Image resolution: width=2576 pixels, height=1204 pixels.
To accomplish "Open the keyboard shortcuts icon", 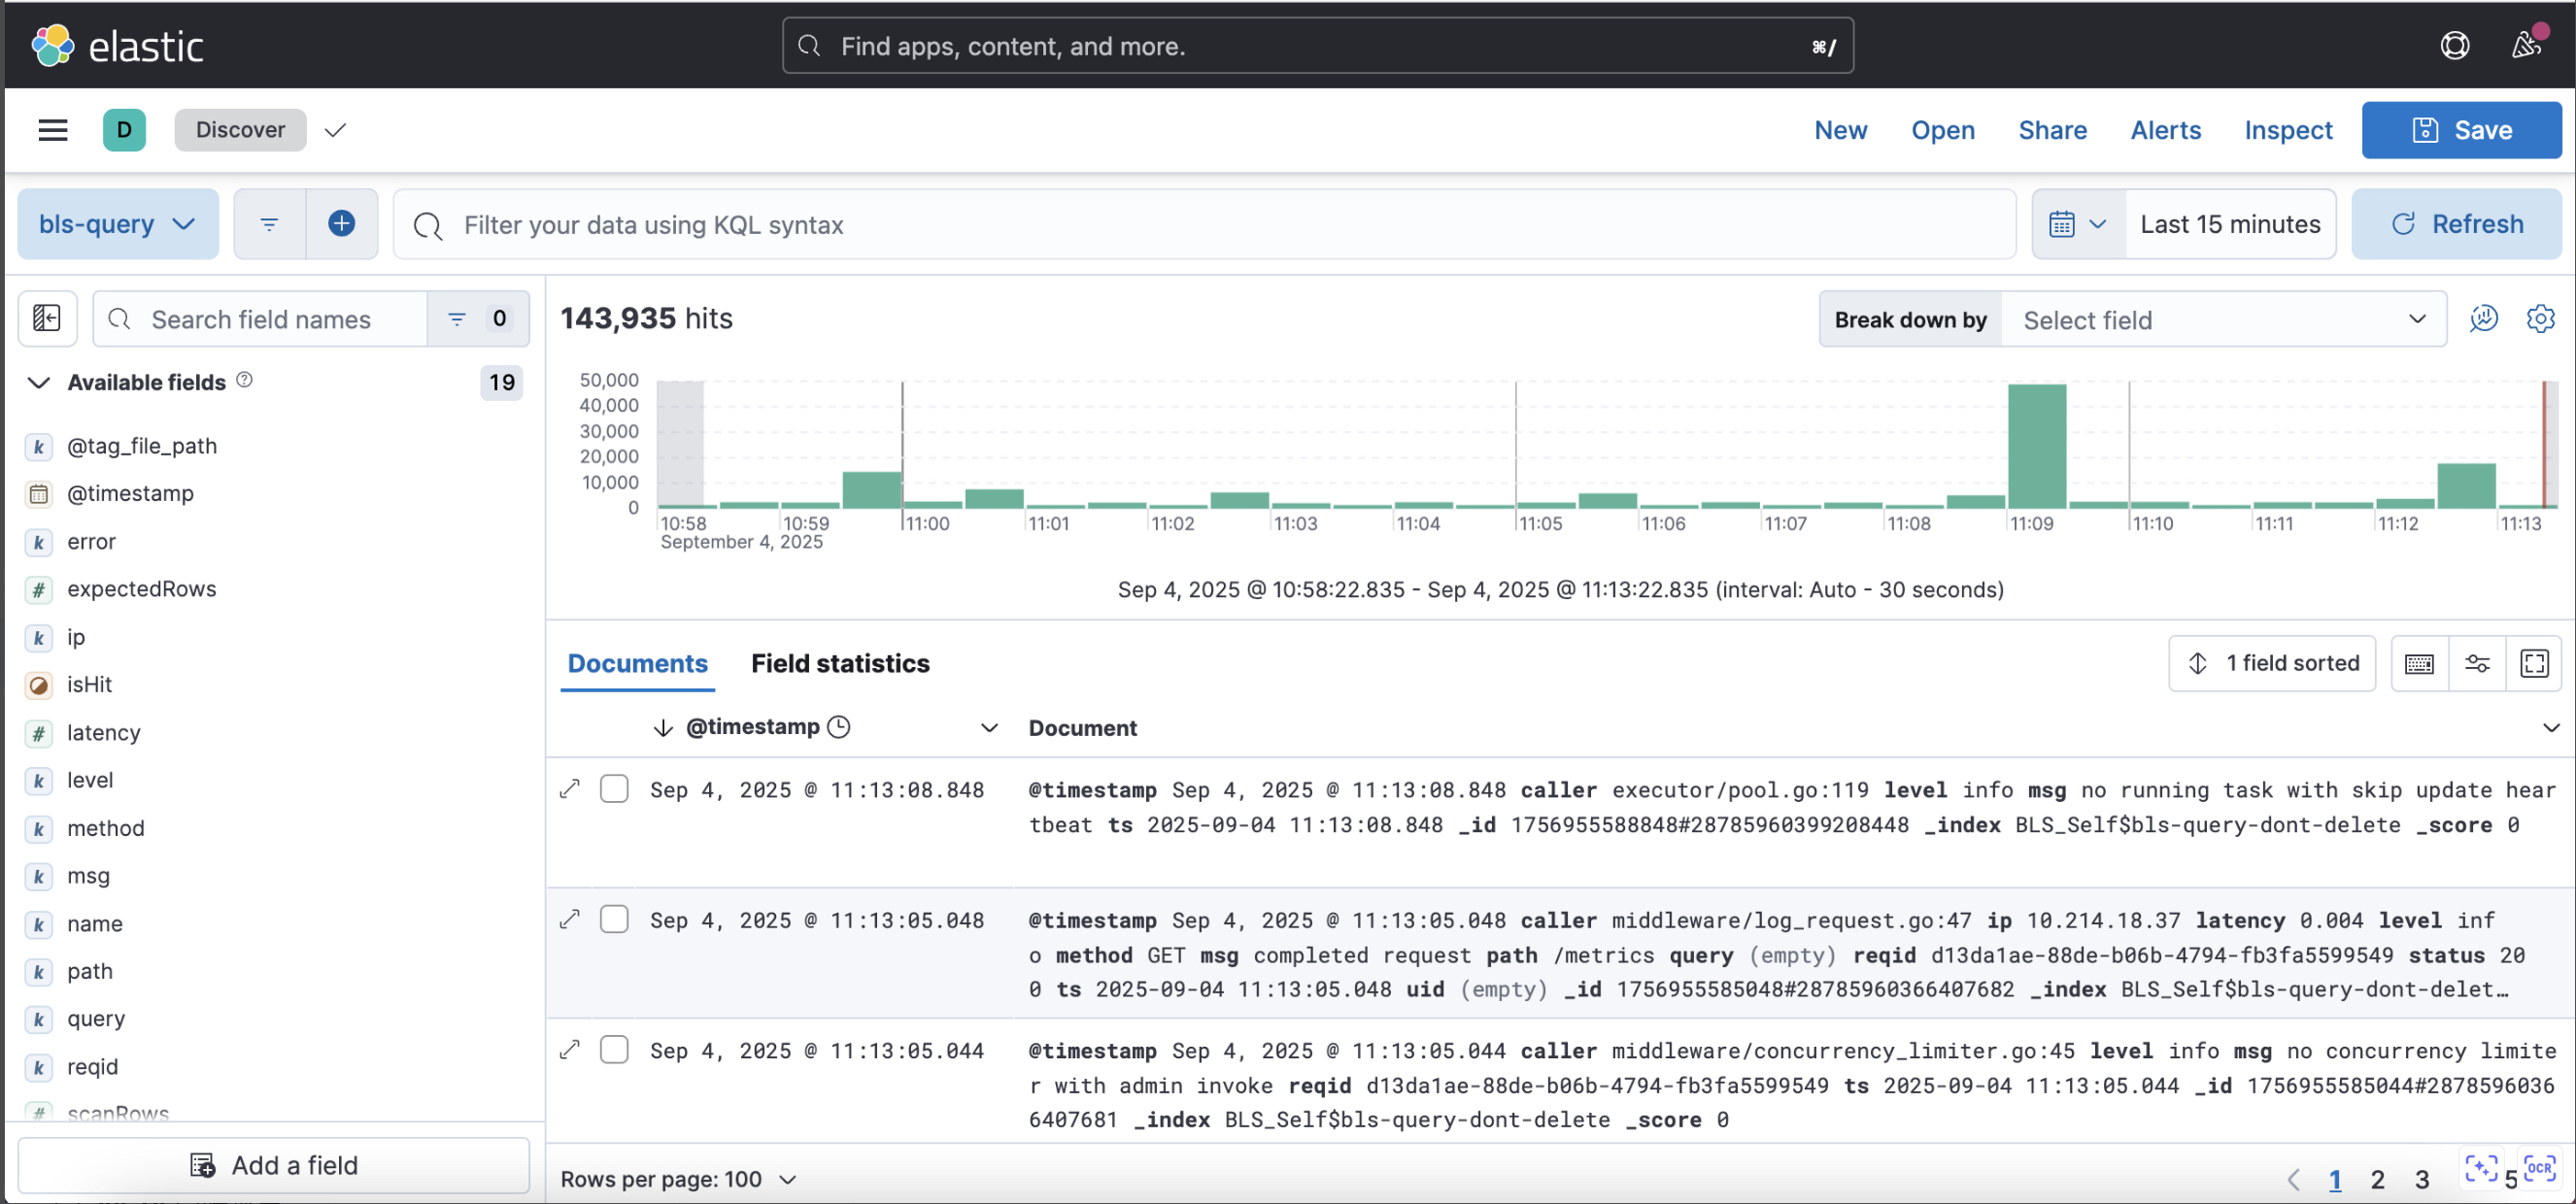I will 2419,663.
